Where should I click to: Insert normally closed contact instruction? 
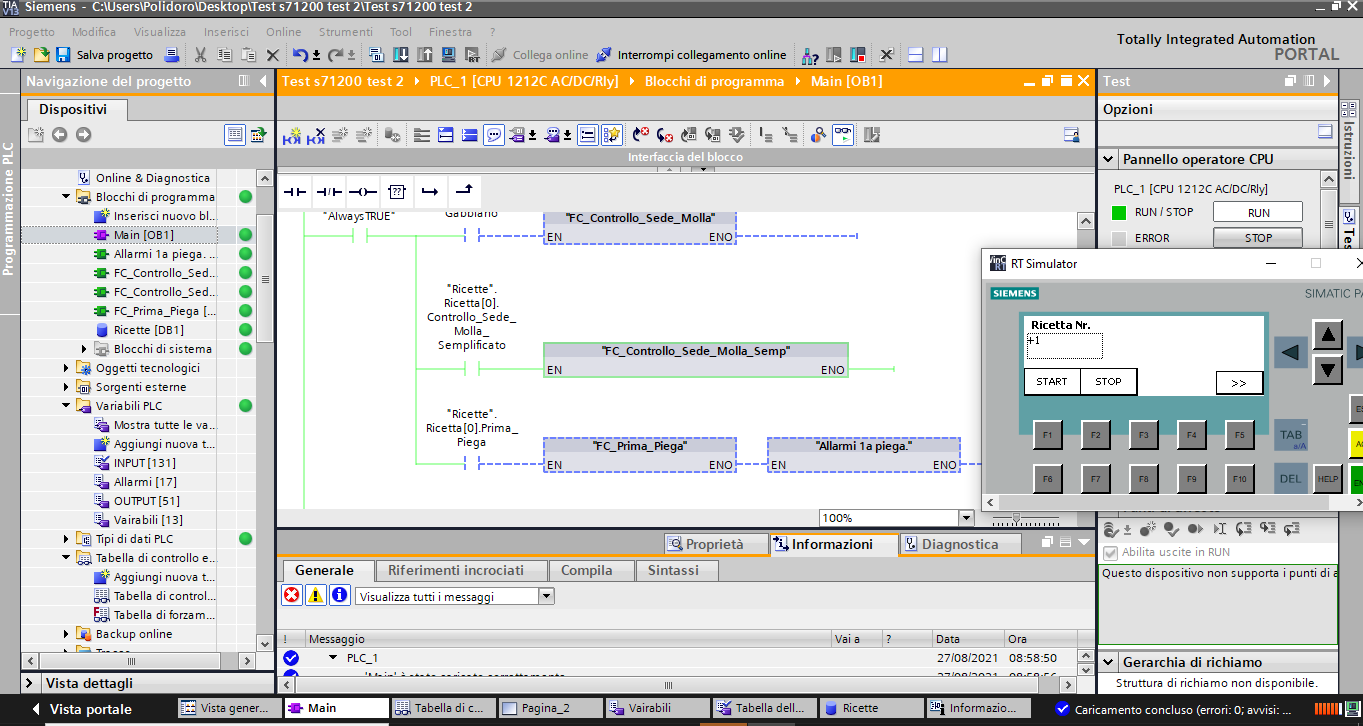pos(329,191)
